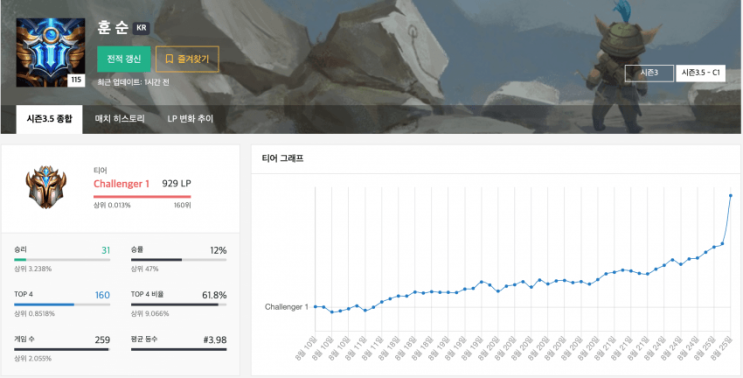Image resolution: width=743 pixels, height=378 pixels.
Task: Switch to the LP 변화 추이 tab
Action: 190,119
